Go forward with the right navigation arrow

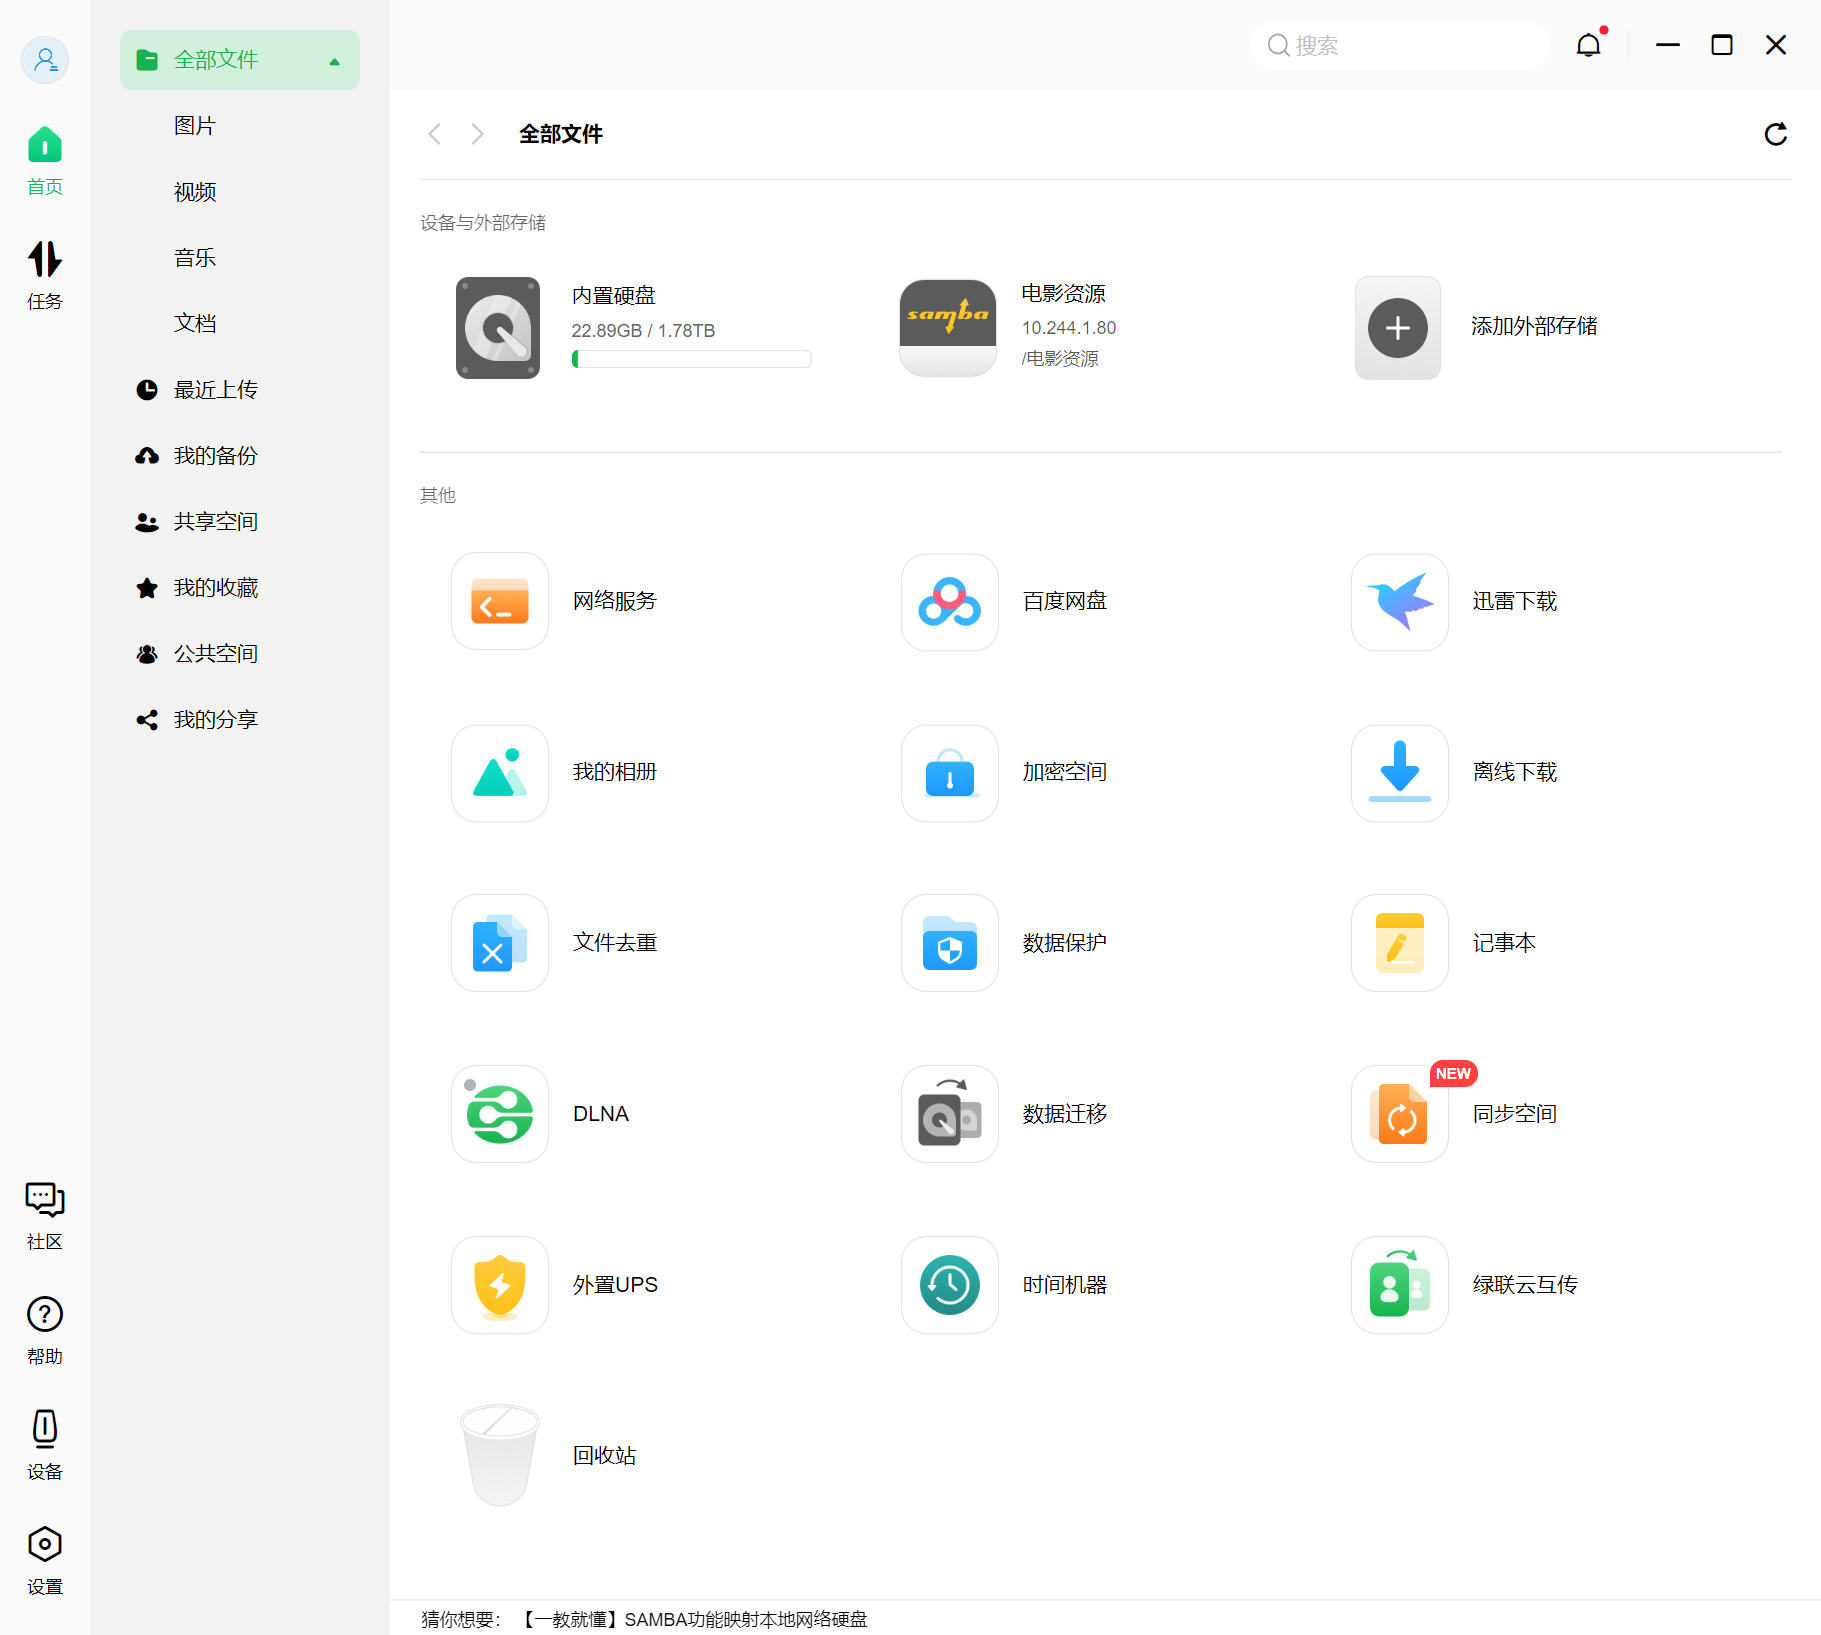coord(478,134)
